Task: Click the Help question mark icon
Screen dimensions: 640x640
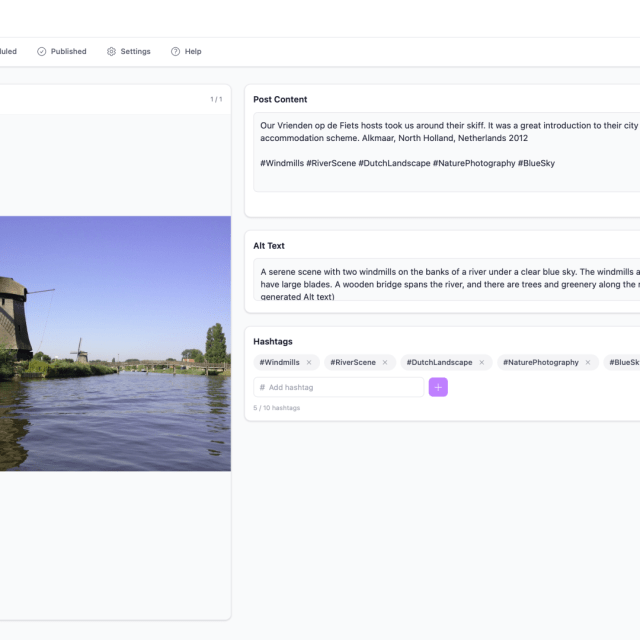Action: pyautogui.click(x=175, y=52)
